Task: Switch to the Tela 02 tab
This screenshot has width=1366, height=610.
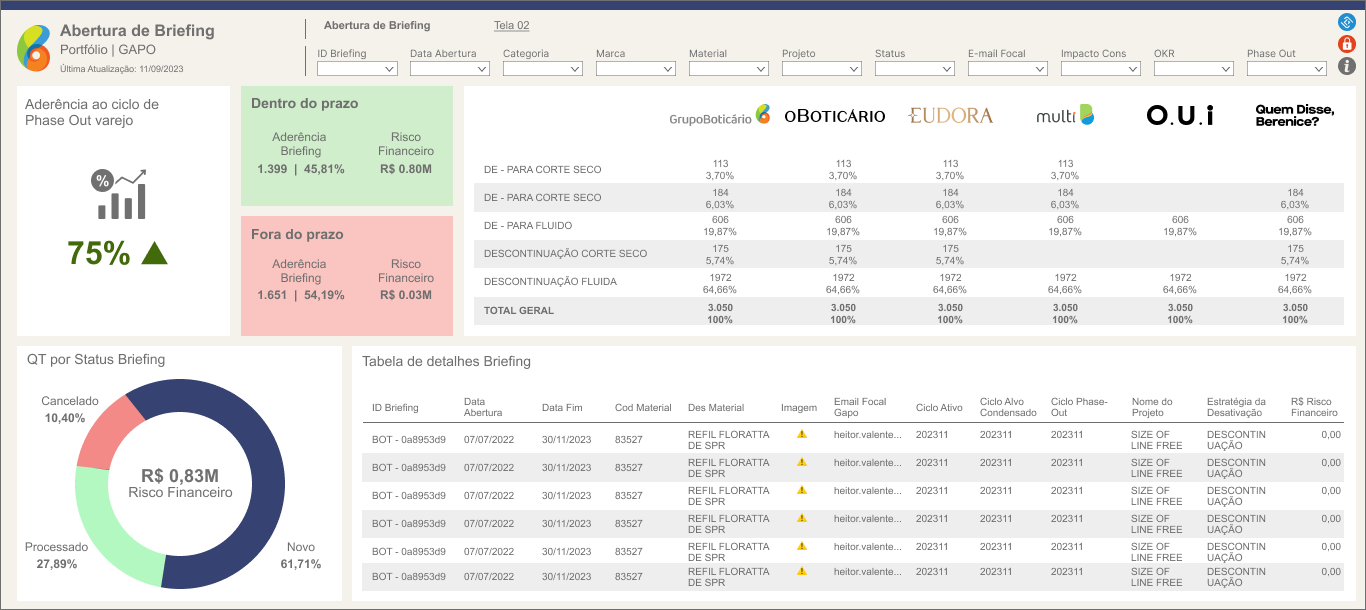Action: [511, 26]
